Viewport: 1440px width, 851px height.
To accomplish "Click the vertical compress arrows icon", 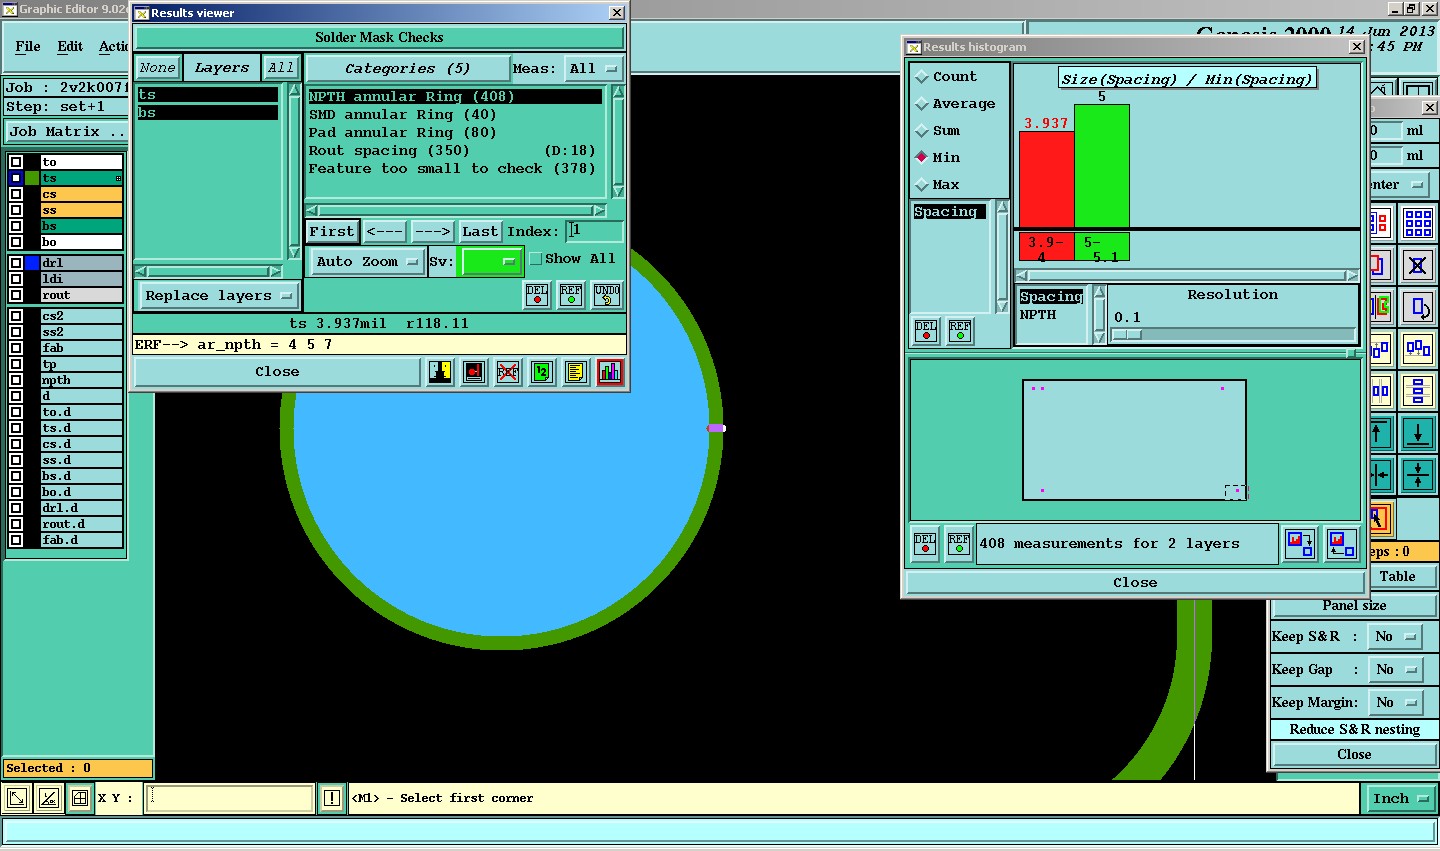I will coord(1418,475).
